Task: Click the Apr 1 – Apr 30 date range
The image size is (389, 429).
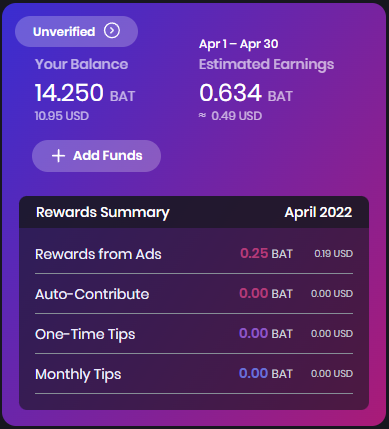Action: point(239,44)
